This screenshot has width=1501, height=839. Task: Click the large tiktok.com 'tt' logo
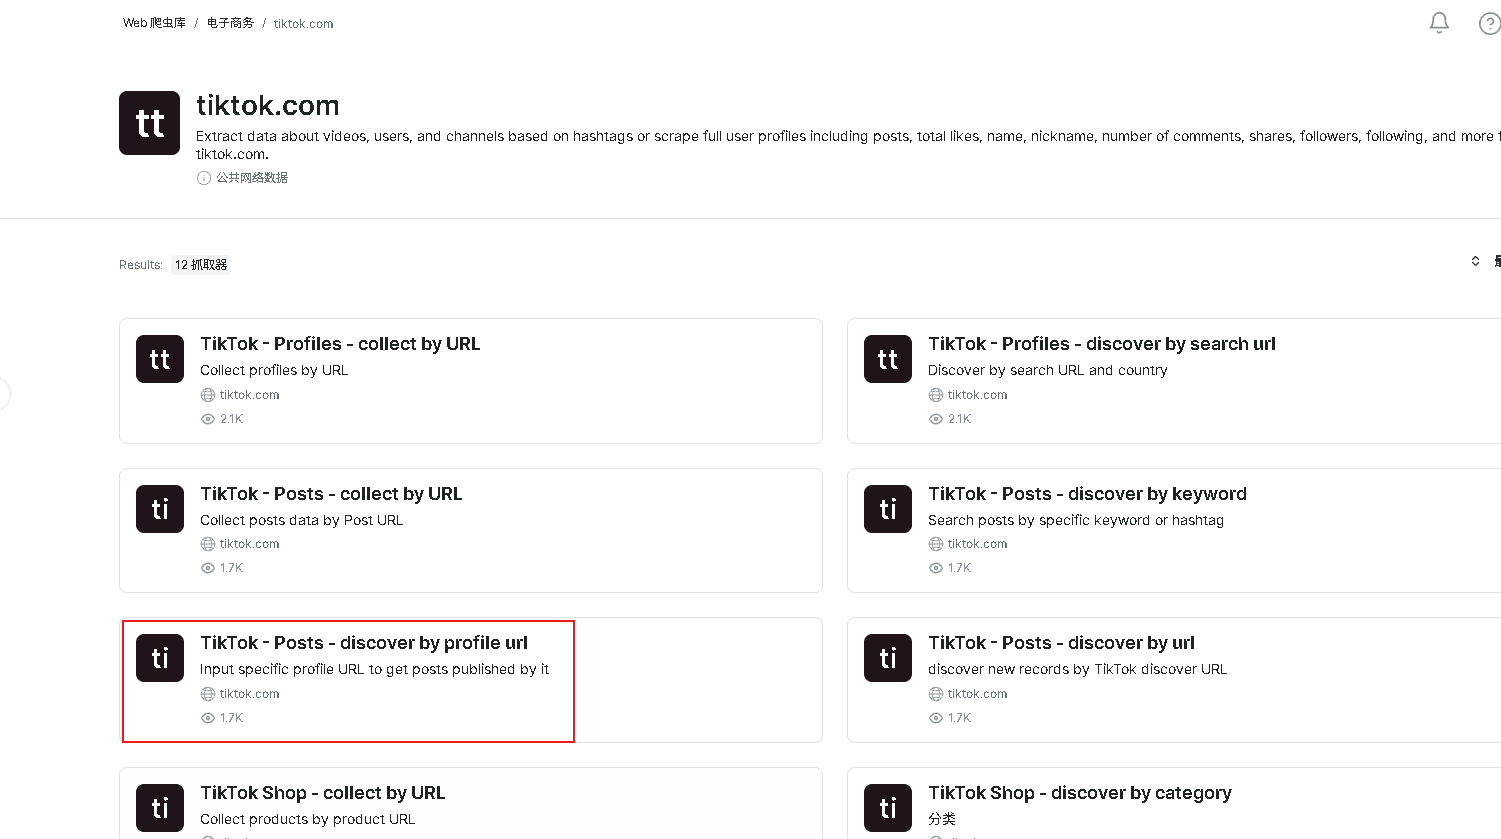150,123
